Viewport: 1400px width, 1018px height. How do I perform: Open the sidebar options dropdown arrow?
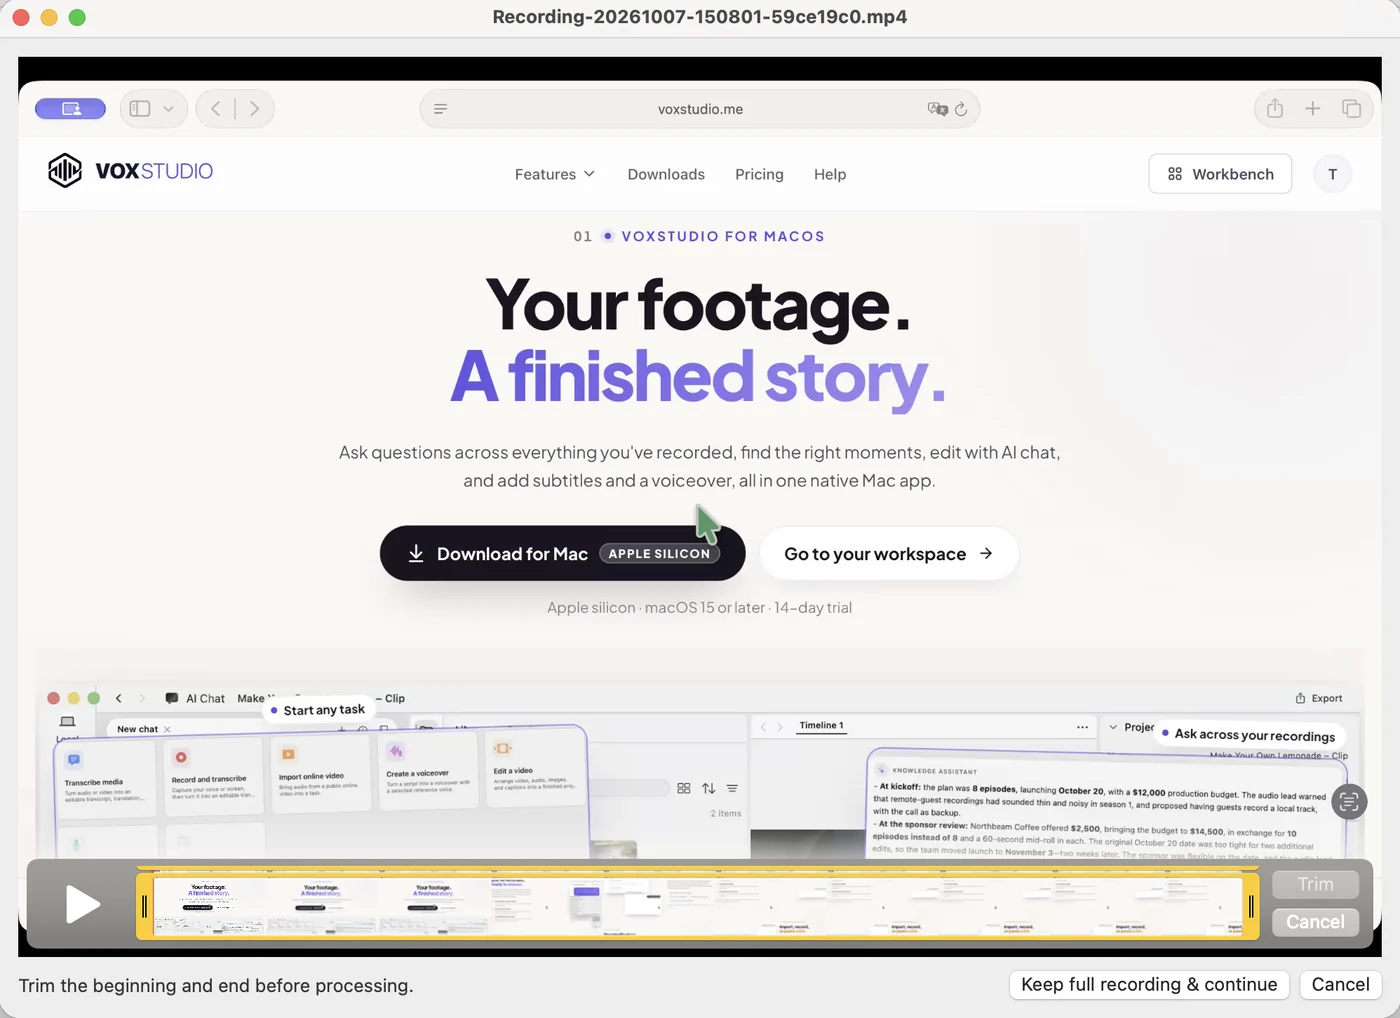(169, 109)
